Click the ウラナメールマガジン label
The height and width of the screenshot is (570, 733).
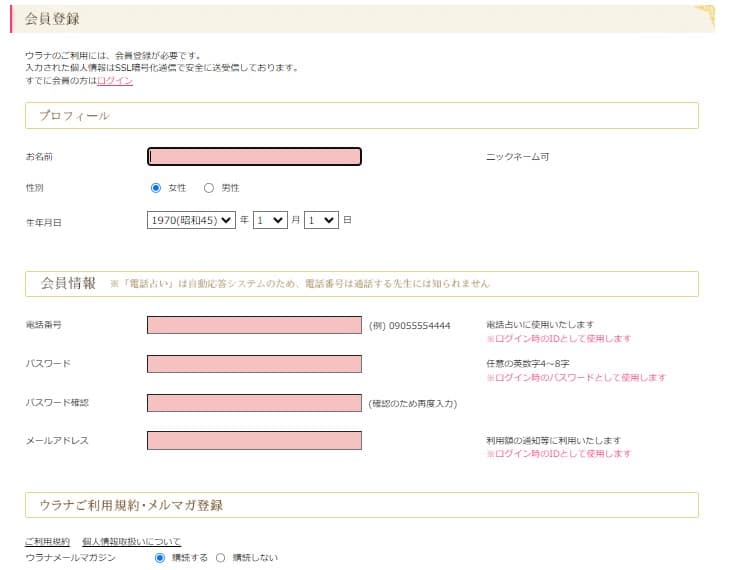70,558
